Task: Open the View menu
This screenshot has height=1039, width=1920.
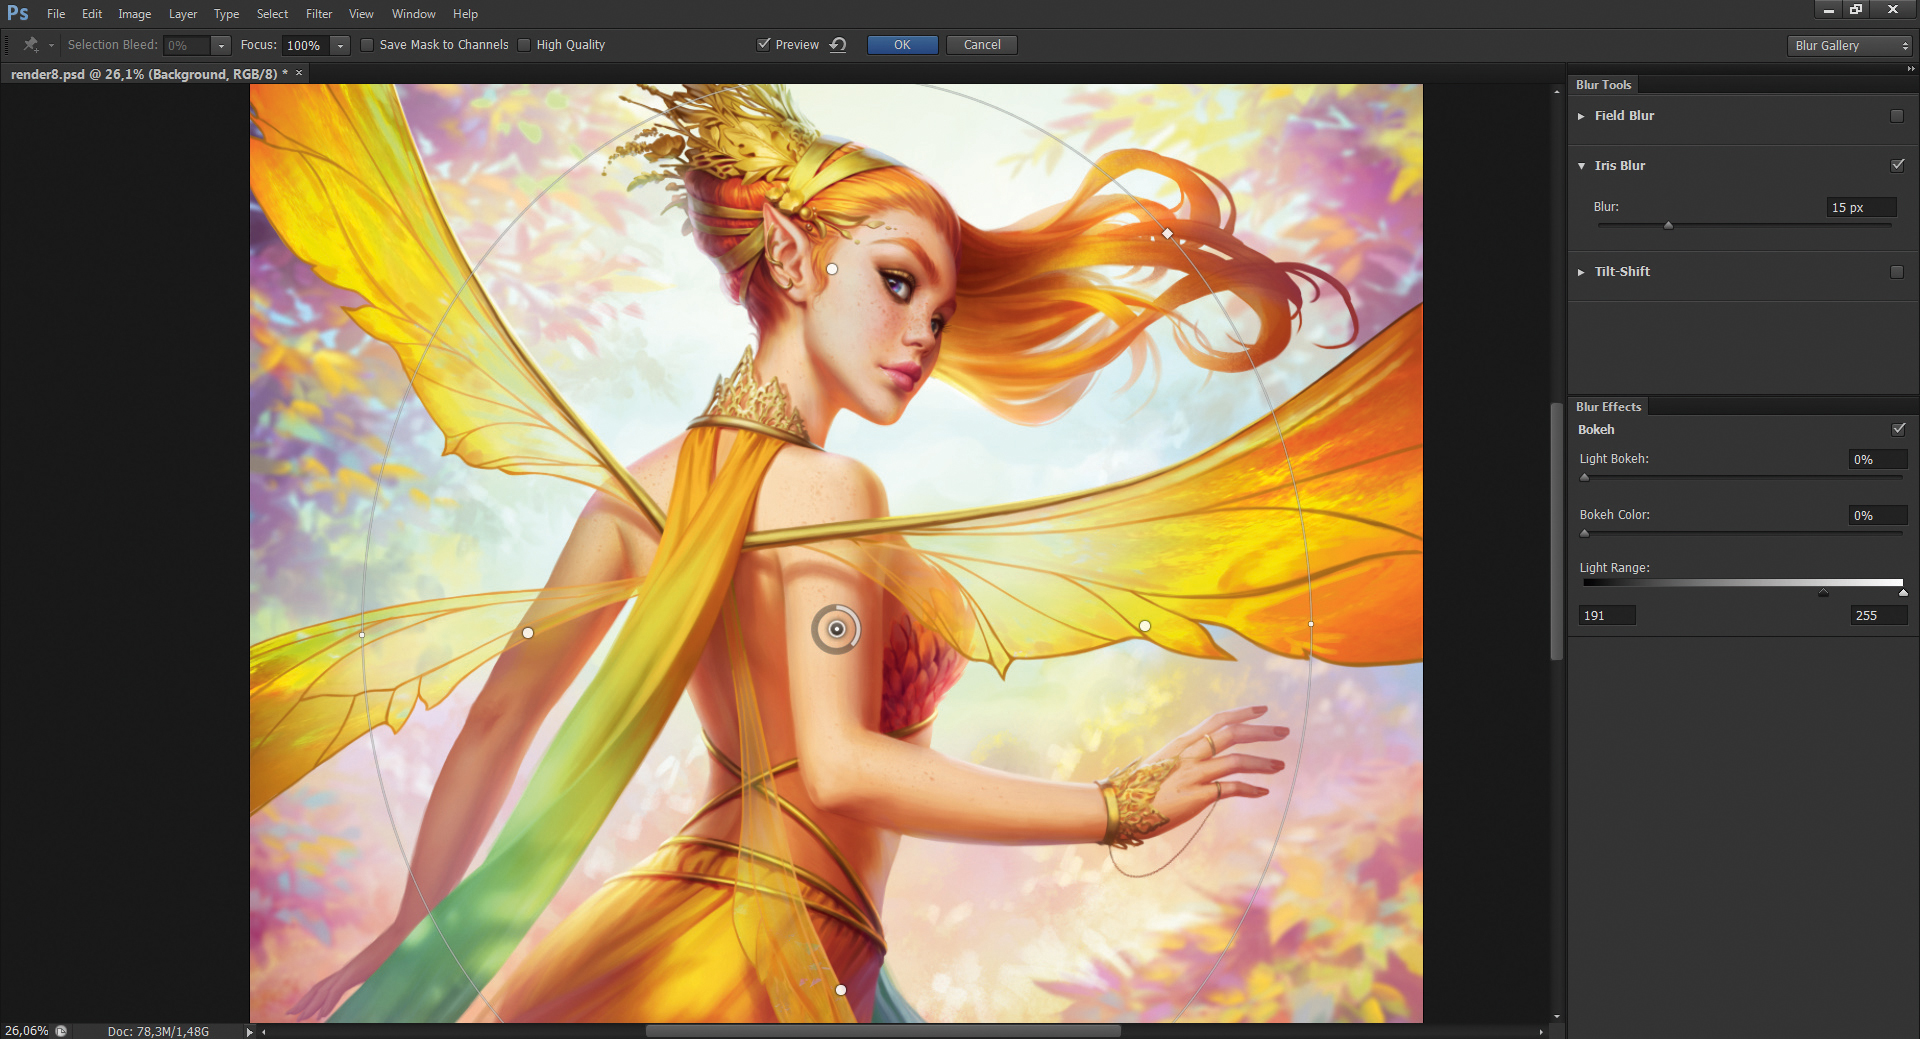Action: coord(361,14)
